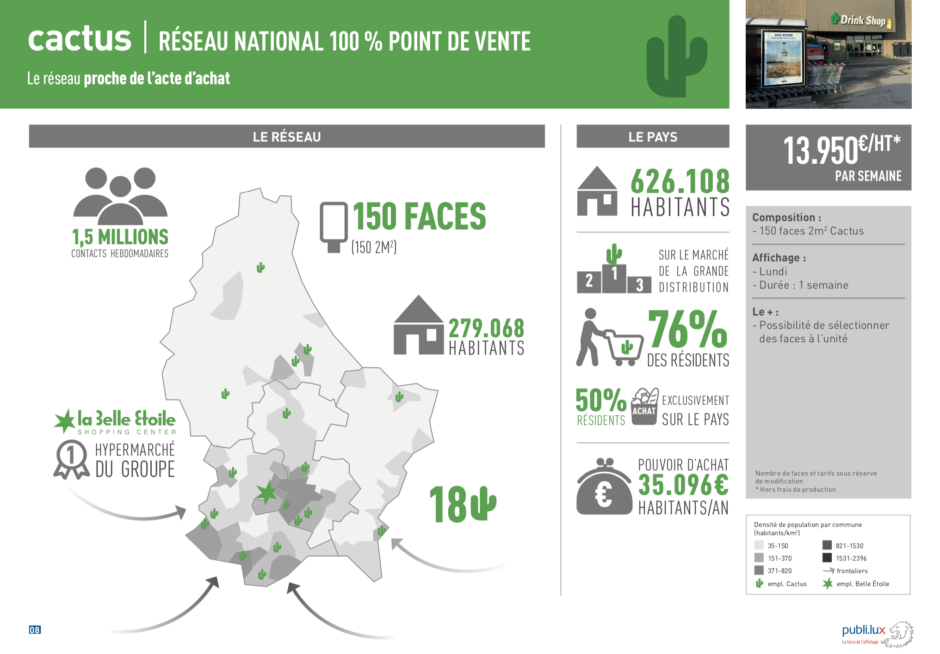Click the euro coin purse icon
Image resolution: width=940 pixels, height=654 pixels.
(x=604, y=487)
